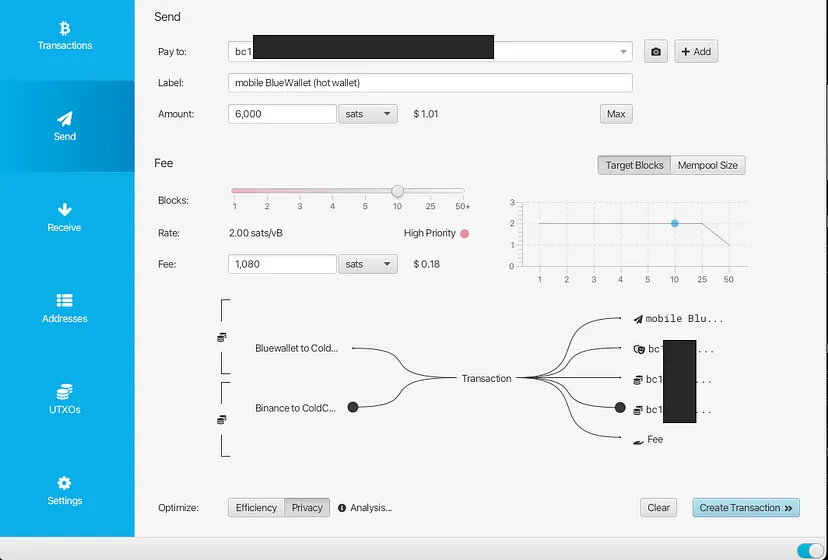
Task: Click the black dot on Binance input
Action: 353,407
